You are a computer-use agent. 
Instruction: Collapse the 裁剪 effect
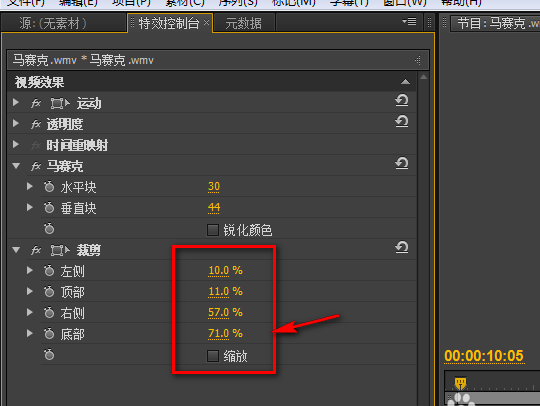16,250
